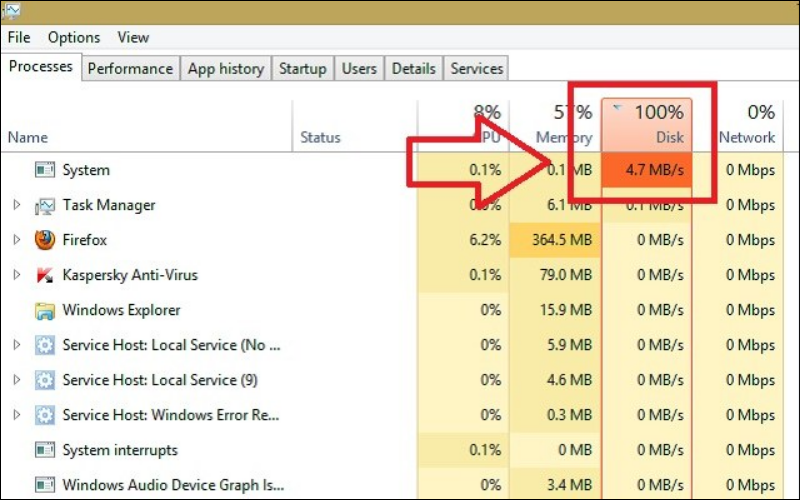This screenshot has height=500, width=800.
Task: Select the Processes tab
Action: point(41,66)
